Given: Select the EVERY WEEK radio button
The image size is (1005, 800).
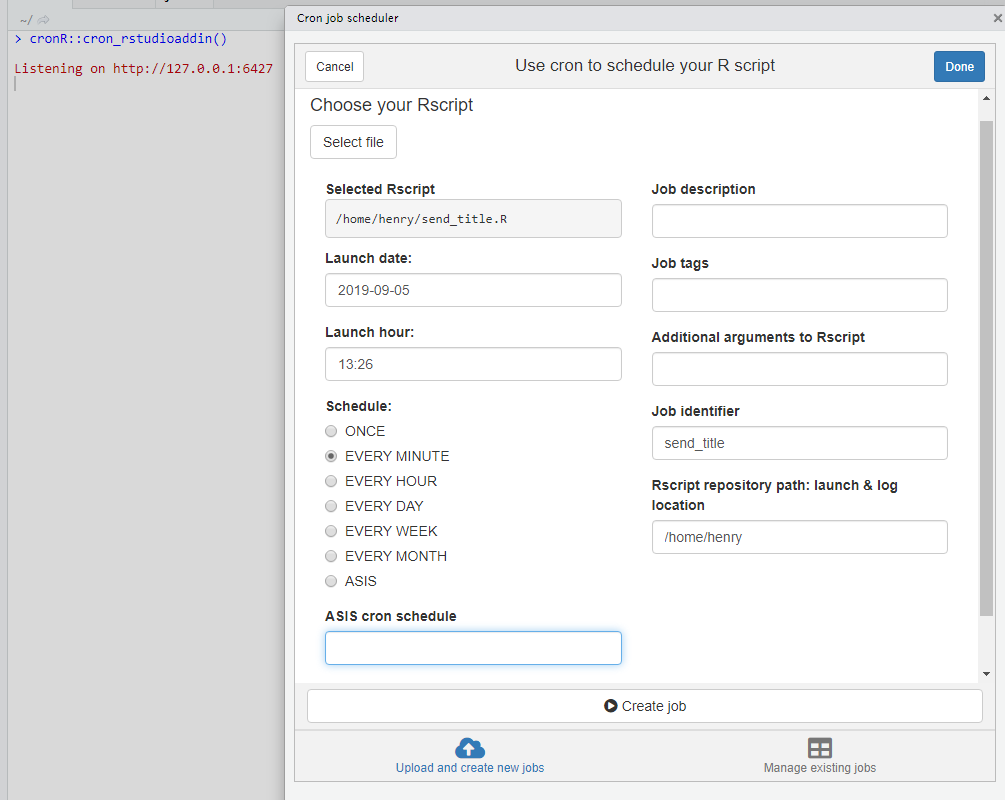Looking at the screenshot, I should point(331,531).
